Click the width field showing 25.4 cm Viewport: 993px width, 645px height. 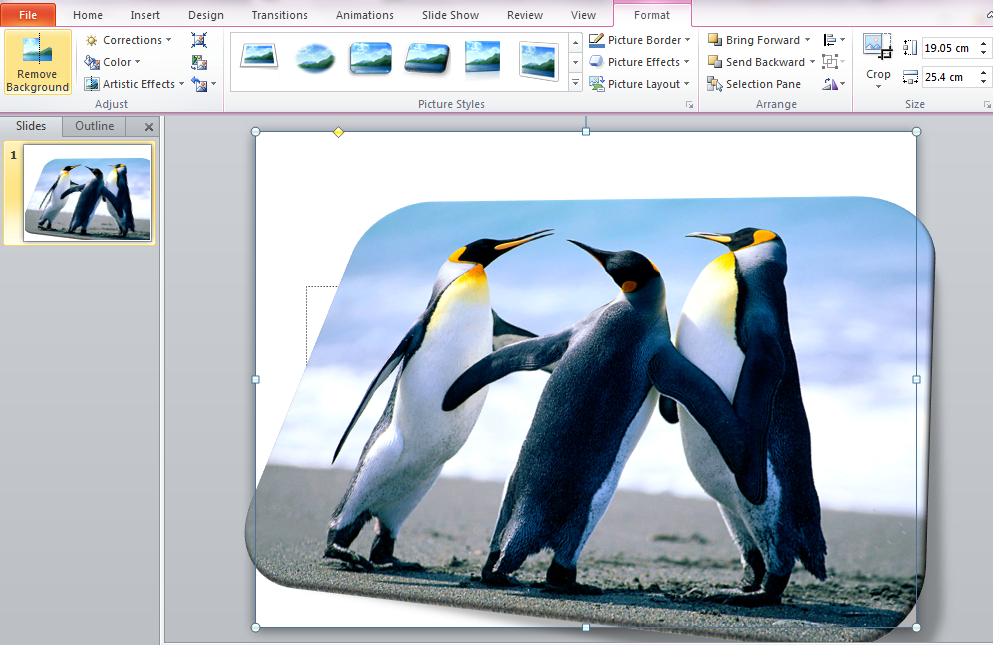(x=946, y=77)
